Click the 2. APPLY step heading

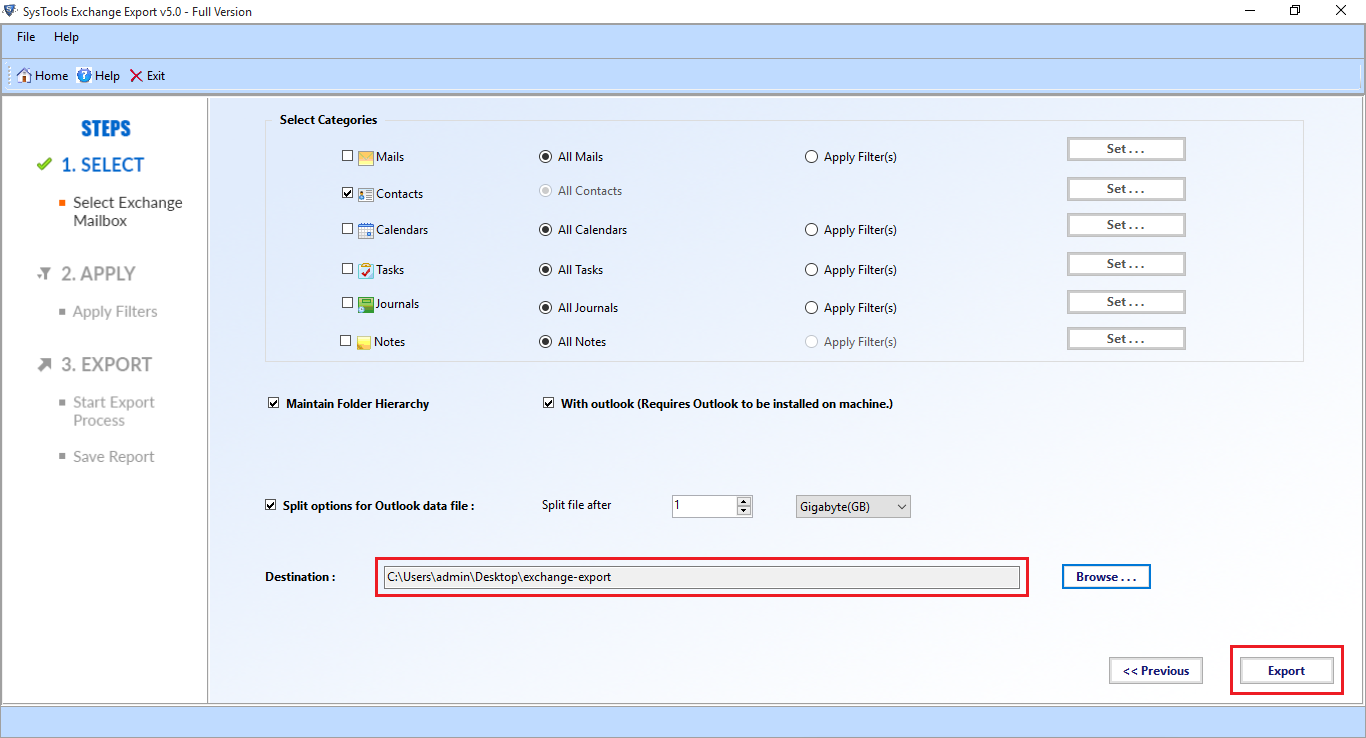[98, 274]
